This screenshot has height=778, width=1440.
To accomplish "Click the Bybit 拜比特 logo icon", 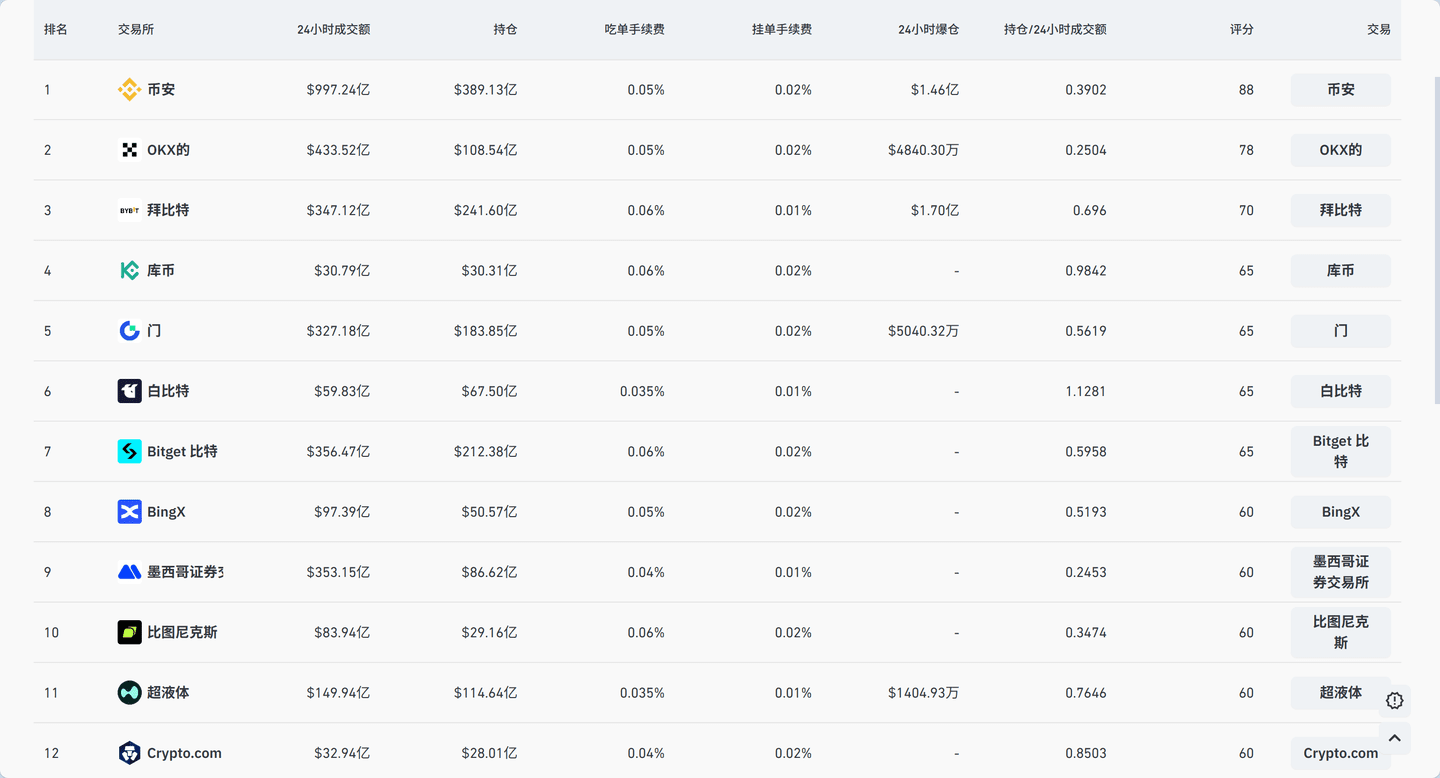I will pyautogui.click(x=129, y=210).
